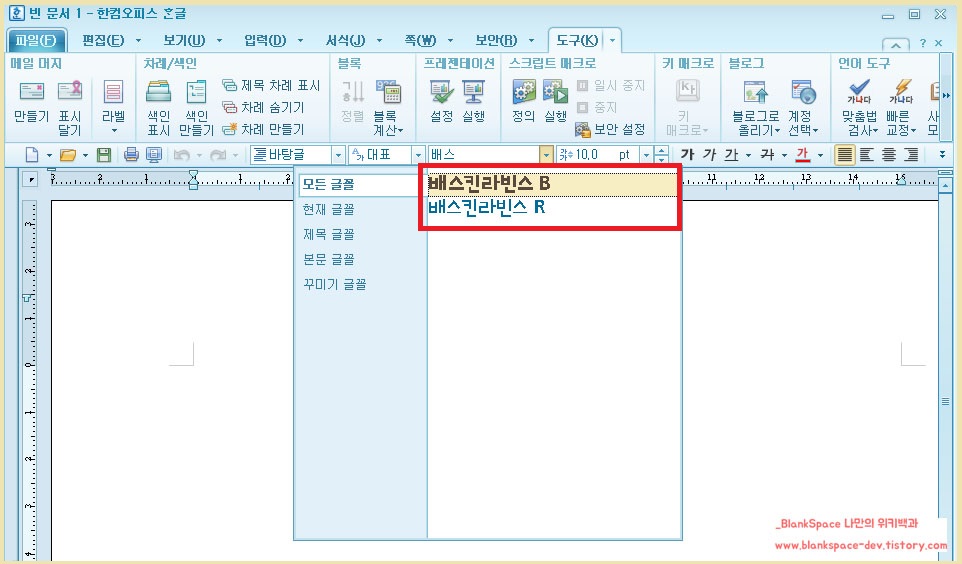Click 제목 차례 표시
The height and width of the screenshot is (564, 962).
coord(271,85)
